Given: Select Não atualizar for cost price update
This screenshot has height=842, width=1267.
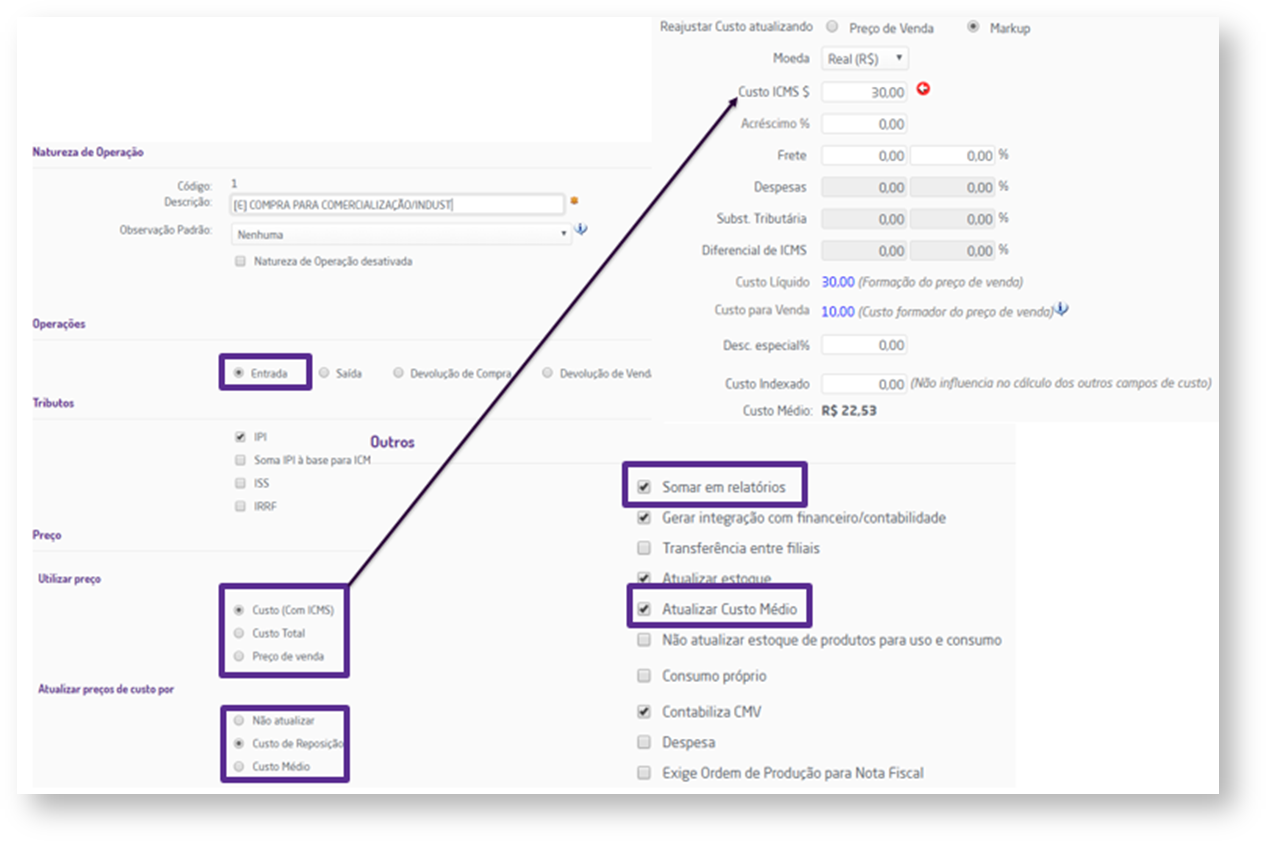Looking at the screenshot, I should click(x=238, y=720).
